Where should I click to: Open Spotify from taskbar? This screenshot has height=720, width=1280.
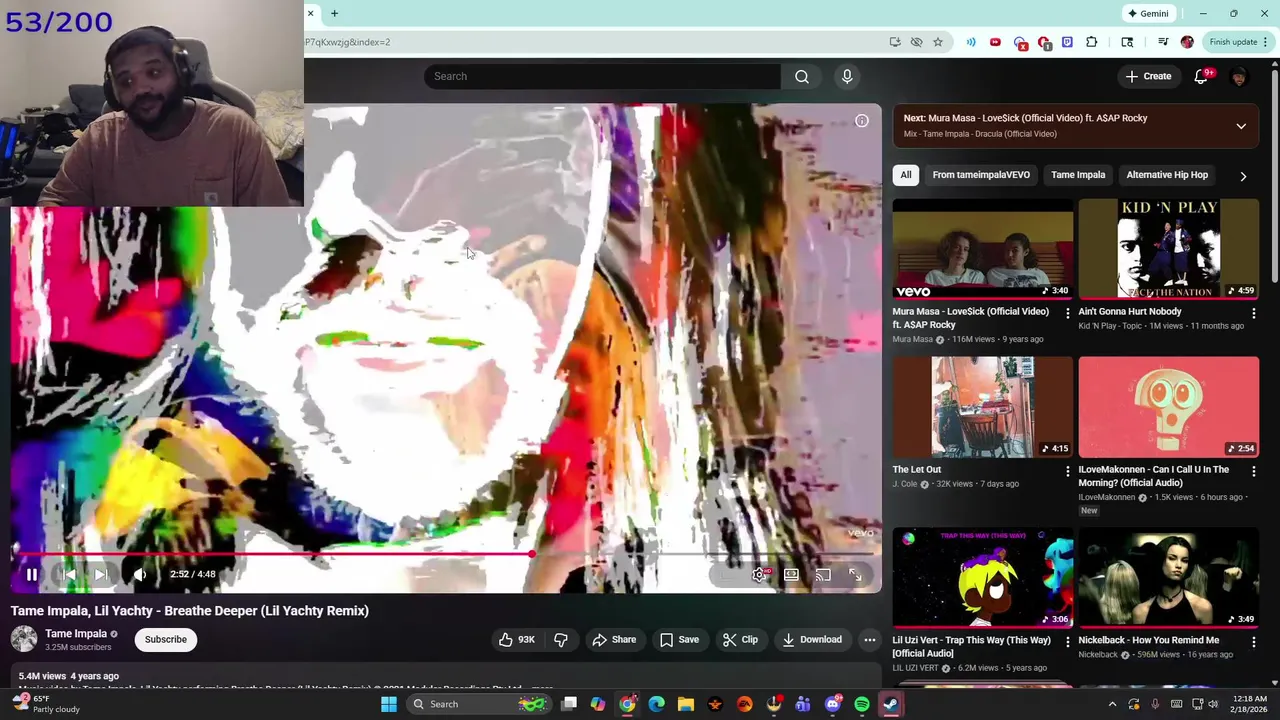pos(862,704)
